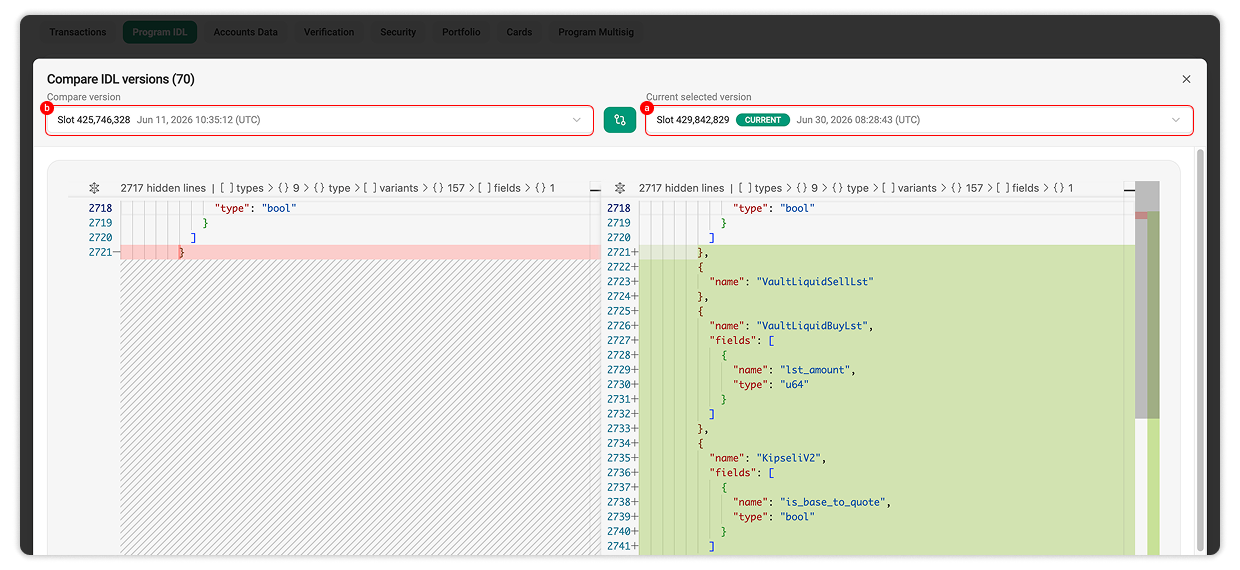Expand "2717 hidden lines" in left pane
This screenshot has width=1240, height=570.
pos(163,188)
